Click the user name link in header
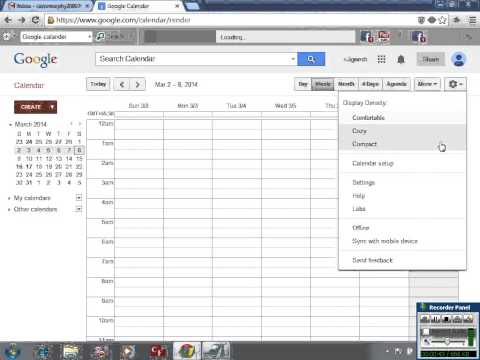Screen dimensions: 480x360 pos(356,60)
